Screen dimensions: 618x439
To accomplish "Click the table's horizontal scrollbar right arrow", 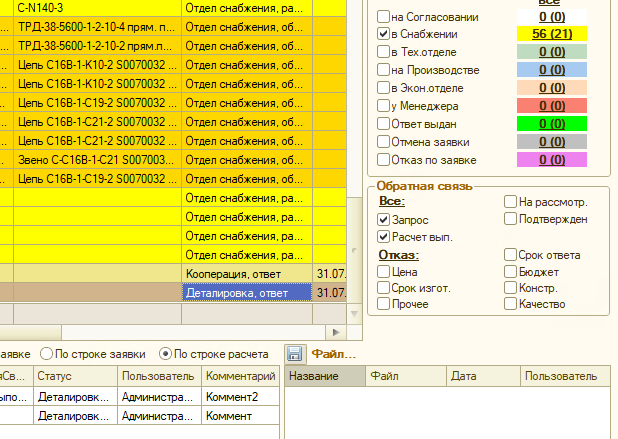I will pos(336,332).
